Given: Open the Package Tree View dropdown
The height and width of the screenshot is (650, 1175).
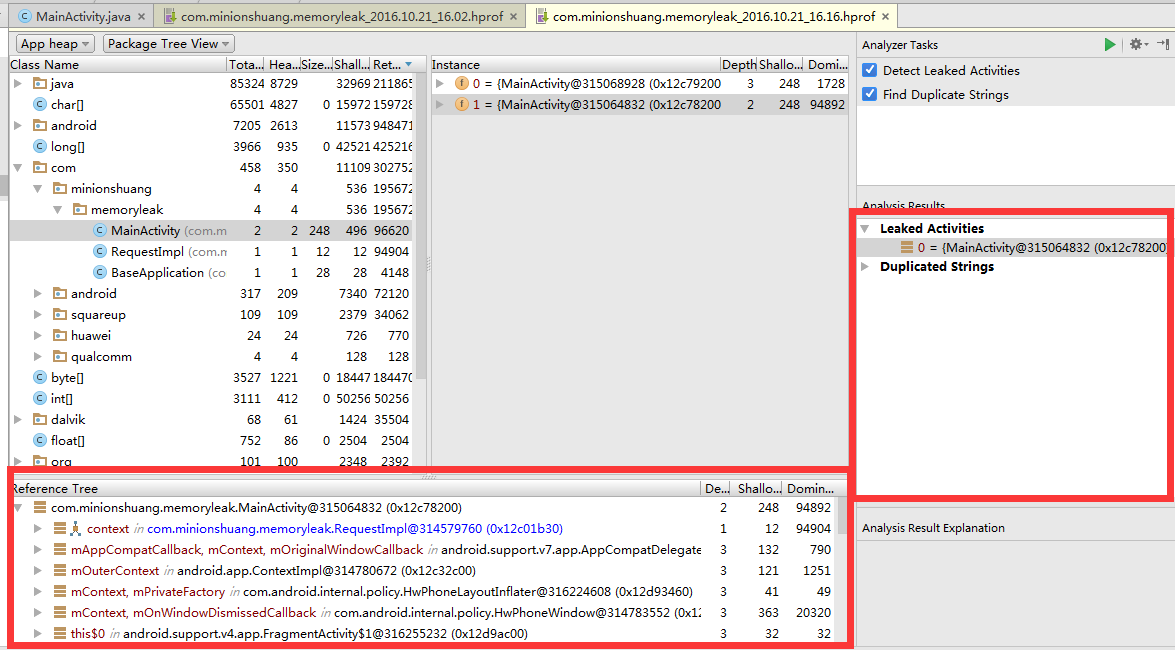Looking at the screenshot, I should [x=168, y=44].
